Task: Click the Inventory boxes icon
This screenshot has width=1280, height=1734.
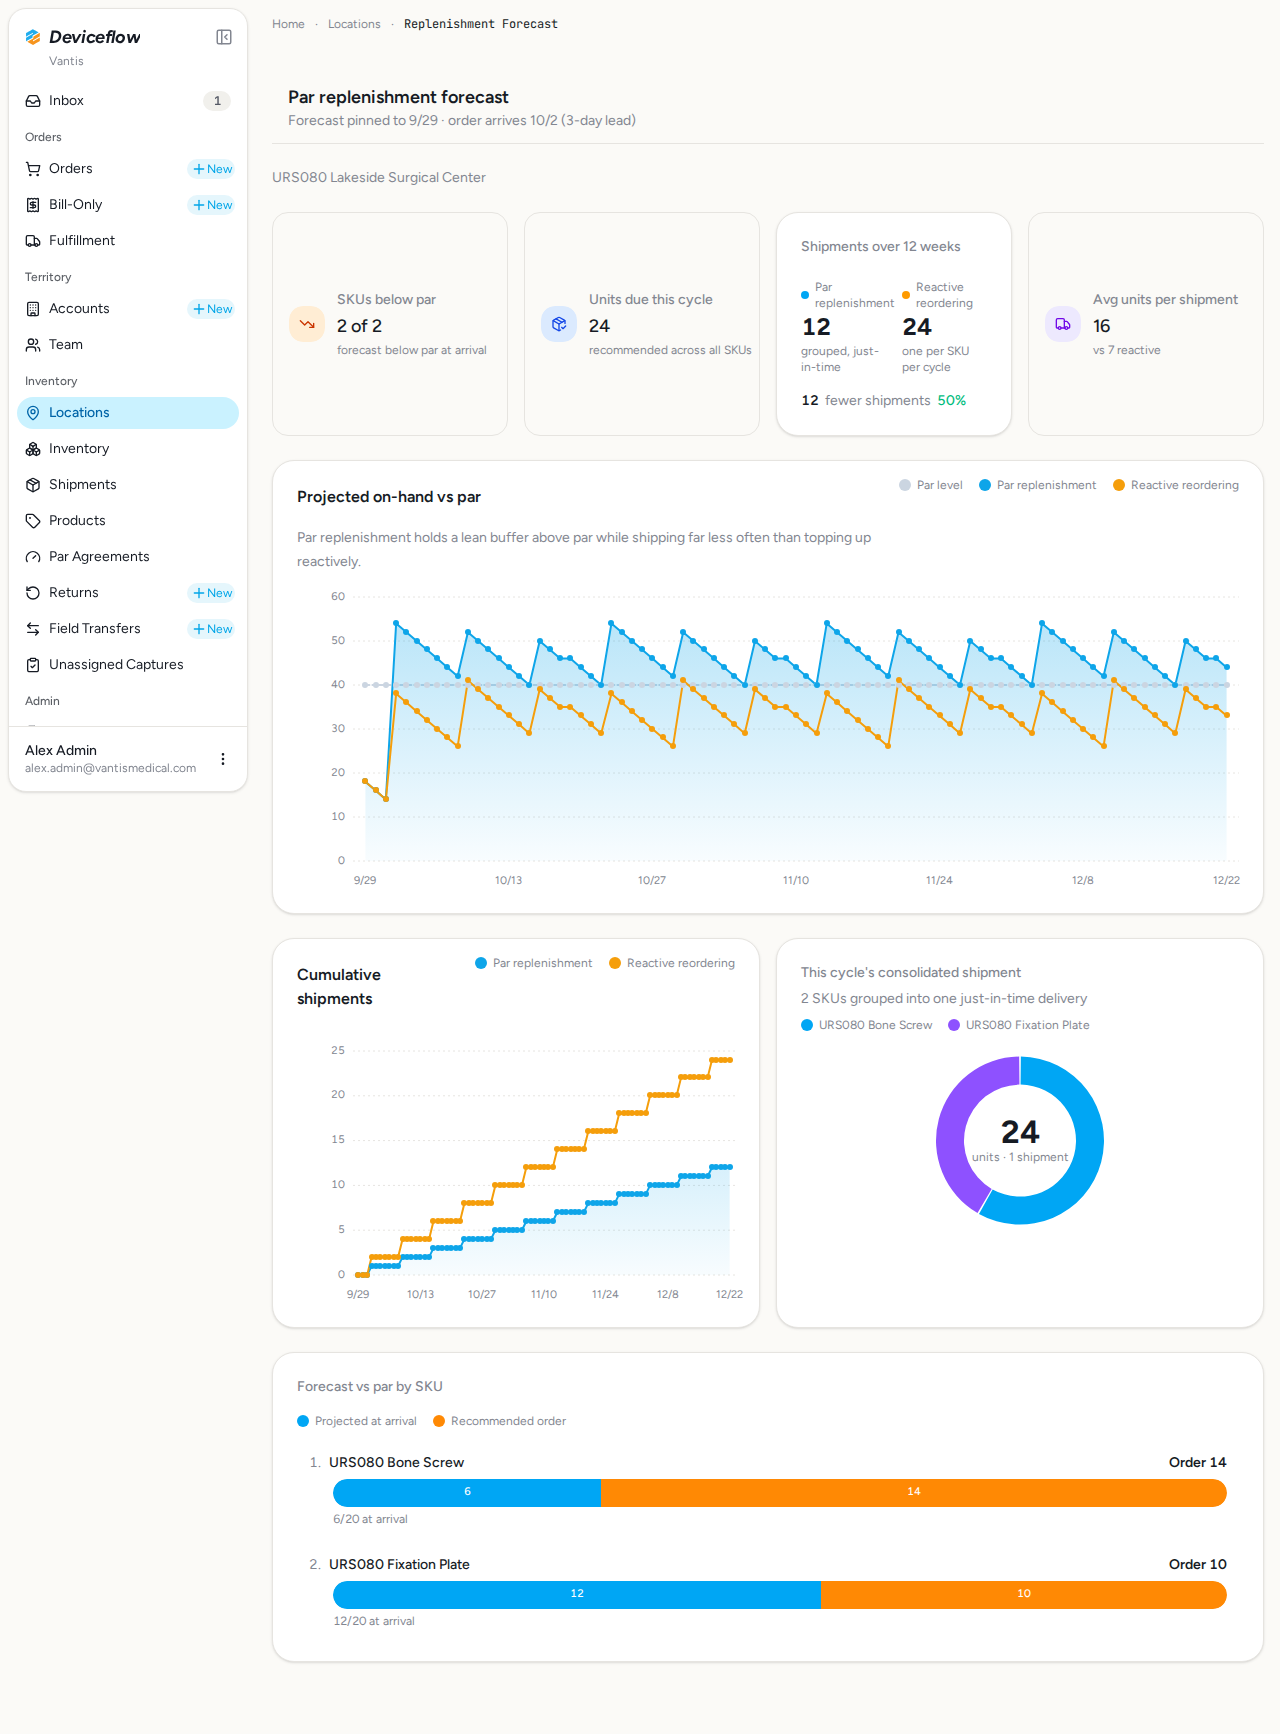Action: click(x=33, y=449)
